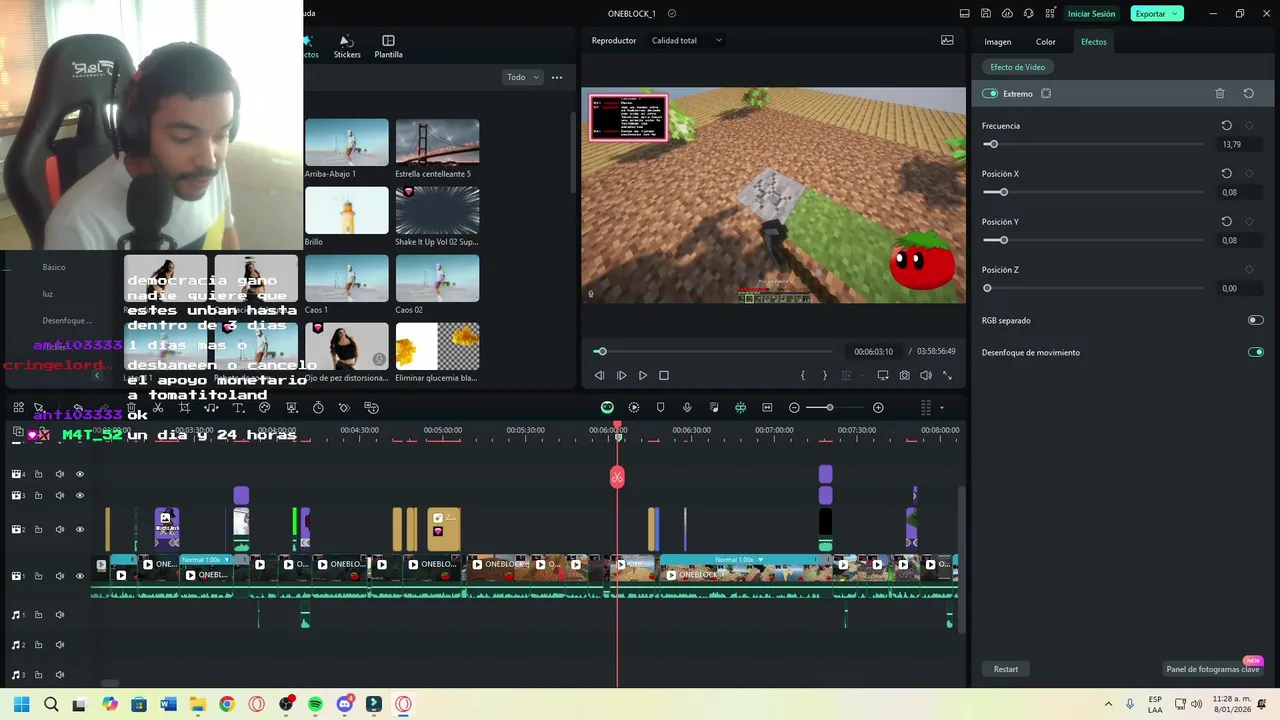Select the Efectos tab in the properties panel
This screenshot has width=1280, height=720.
[x=1094, y=42]
